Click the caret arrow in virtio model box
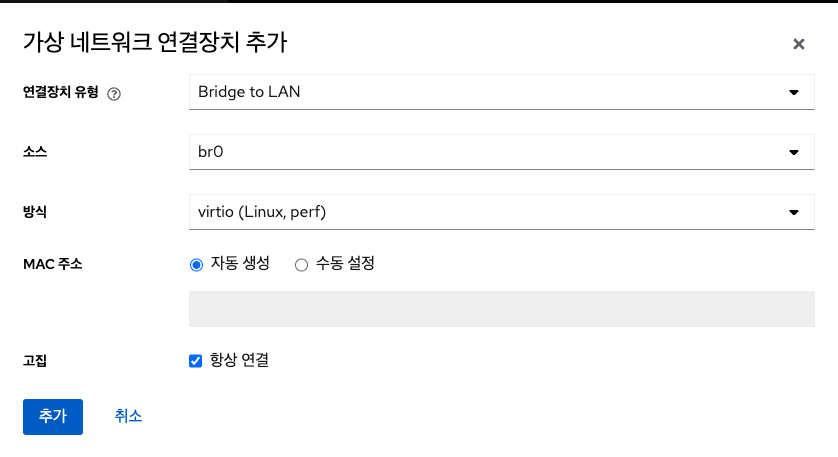Screen dimensions: 838x457 (794, 213)
